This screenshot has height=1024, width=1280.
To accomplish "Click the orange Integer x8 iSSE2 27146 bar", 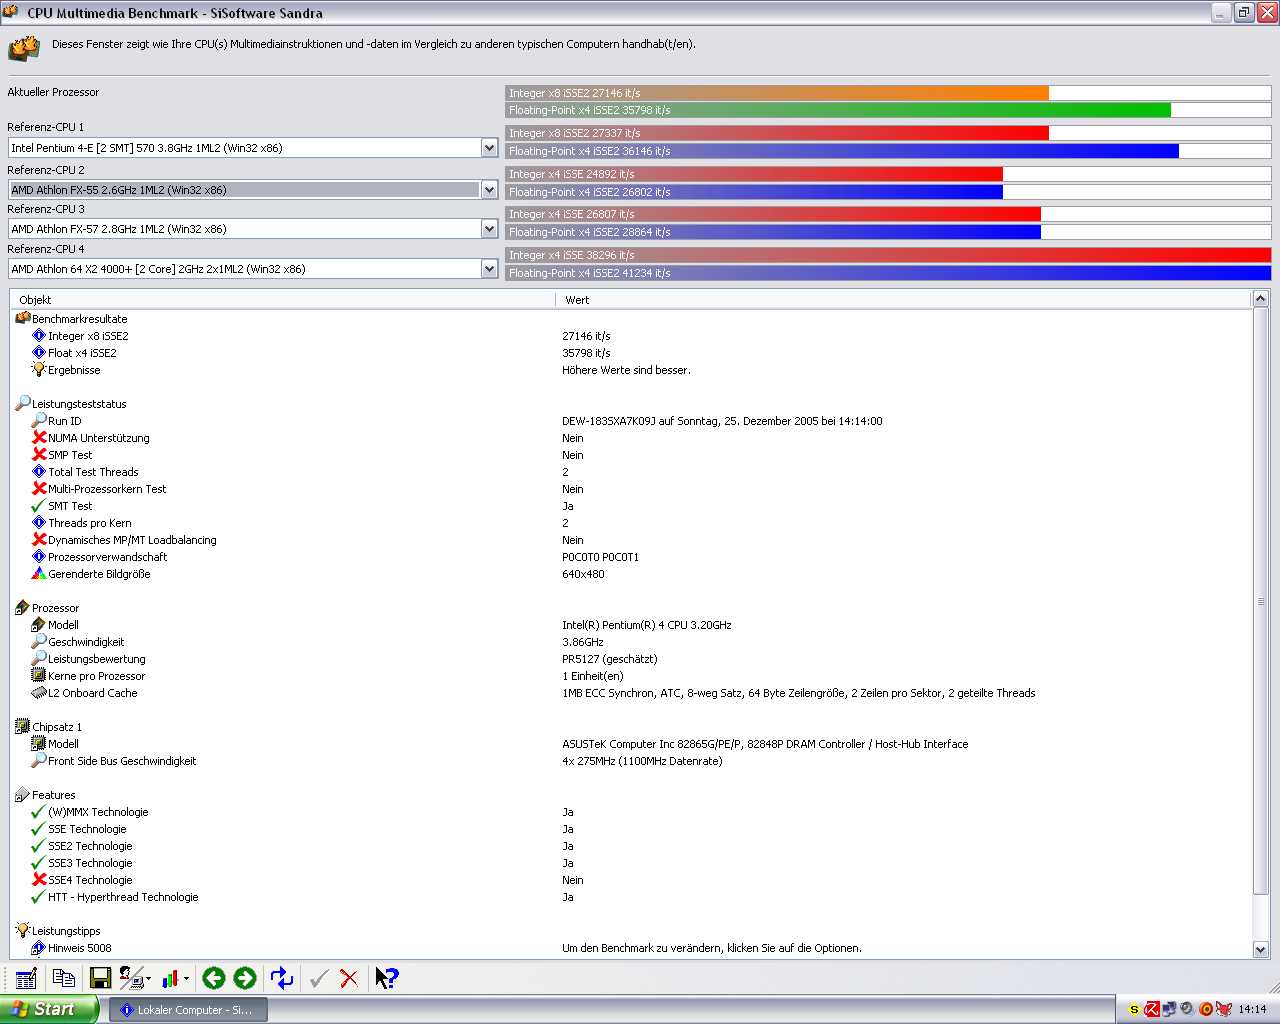I will [x=777, y=93].
